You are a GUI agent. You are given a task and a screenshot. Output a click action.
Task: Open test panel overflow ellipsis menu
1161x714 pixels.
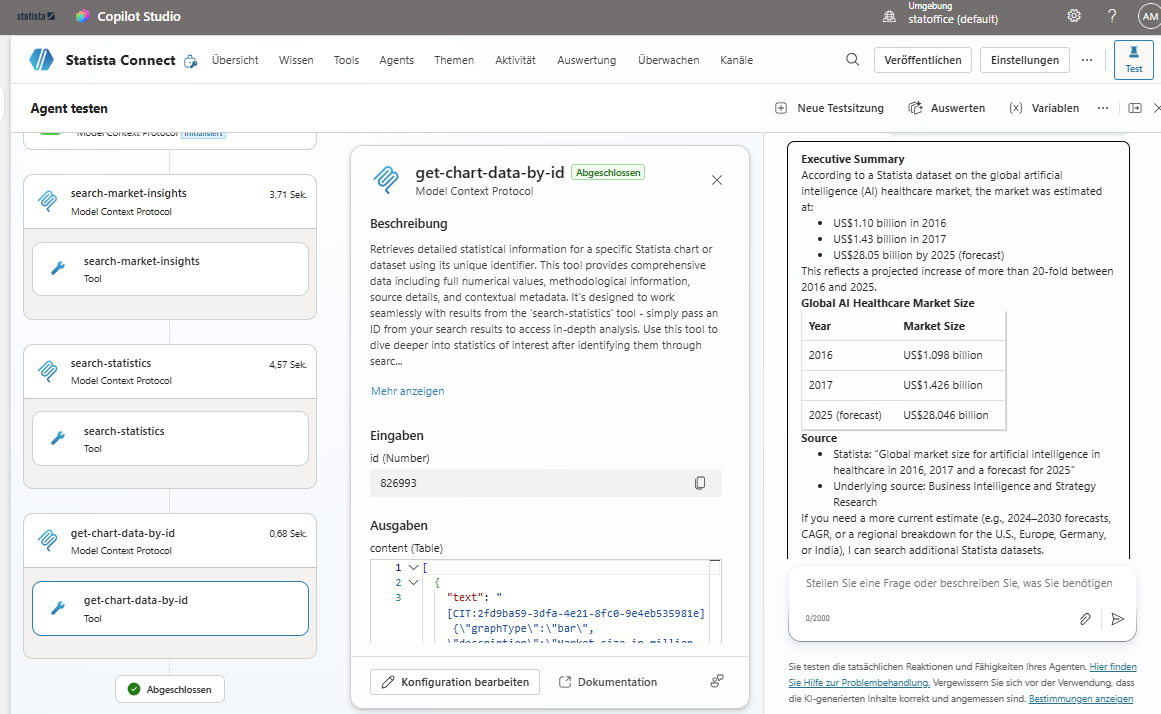(1103, 108)
